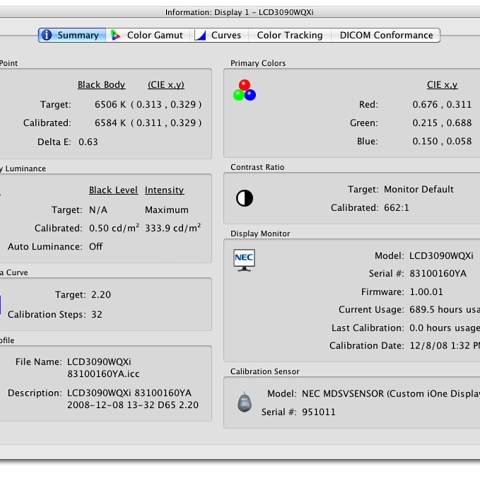Click monitor model LCD3090WQXi value
This screenshot has width=480, height=480.
click(x=441, y=256)
